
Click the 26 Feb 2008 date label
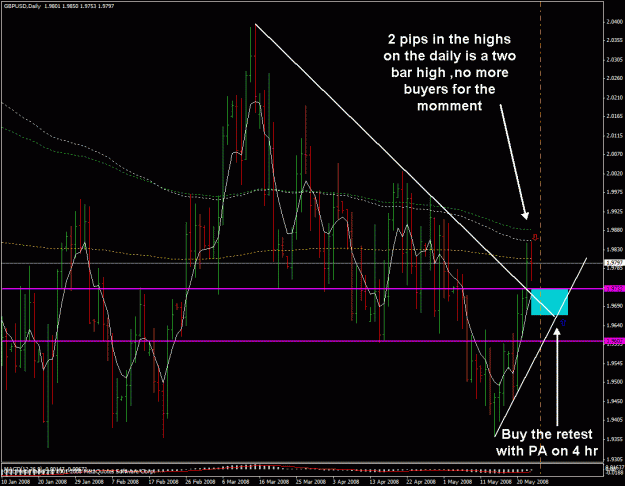click(200, 482)
